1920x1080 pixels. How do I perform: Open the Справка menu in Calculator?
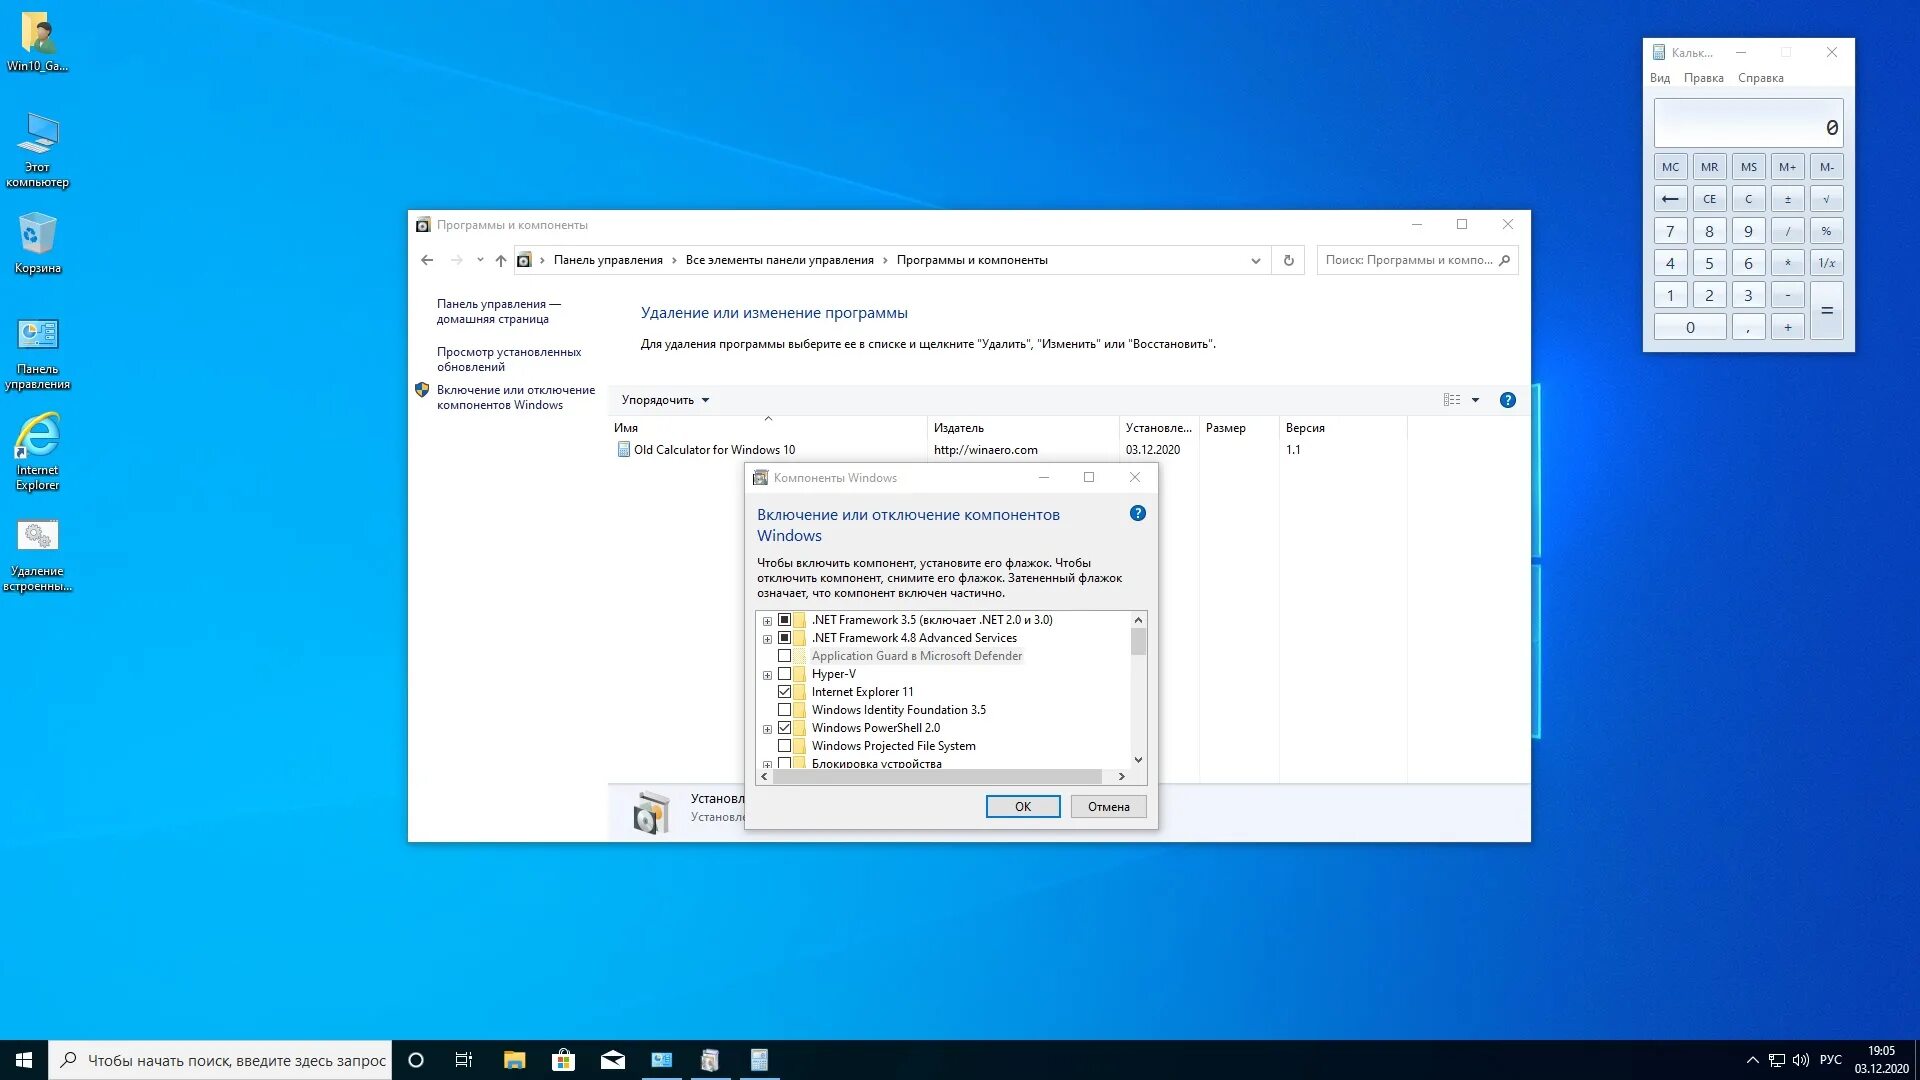click(1760, 77)
